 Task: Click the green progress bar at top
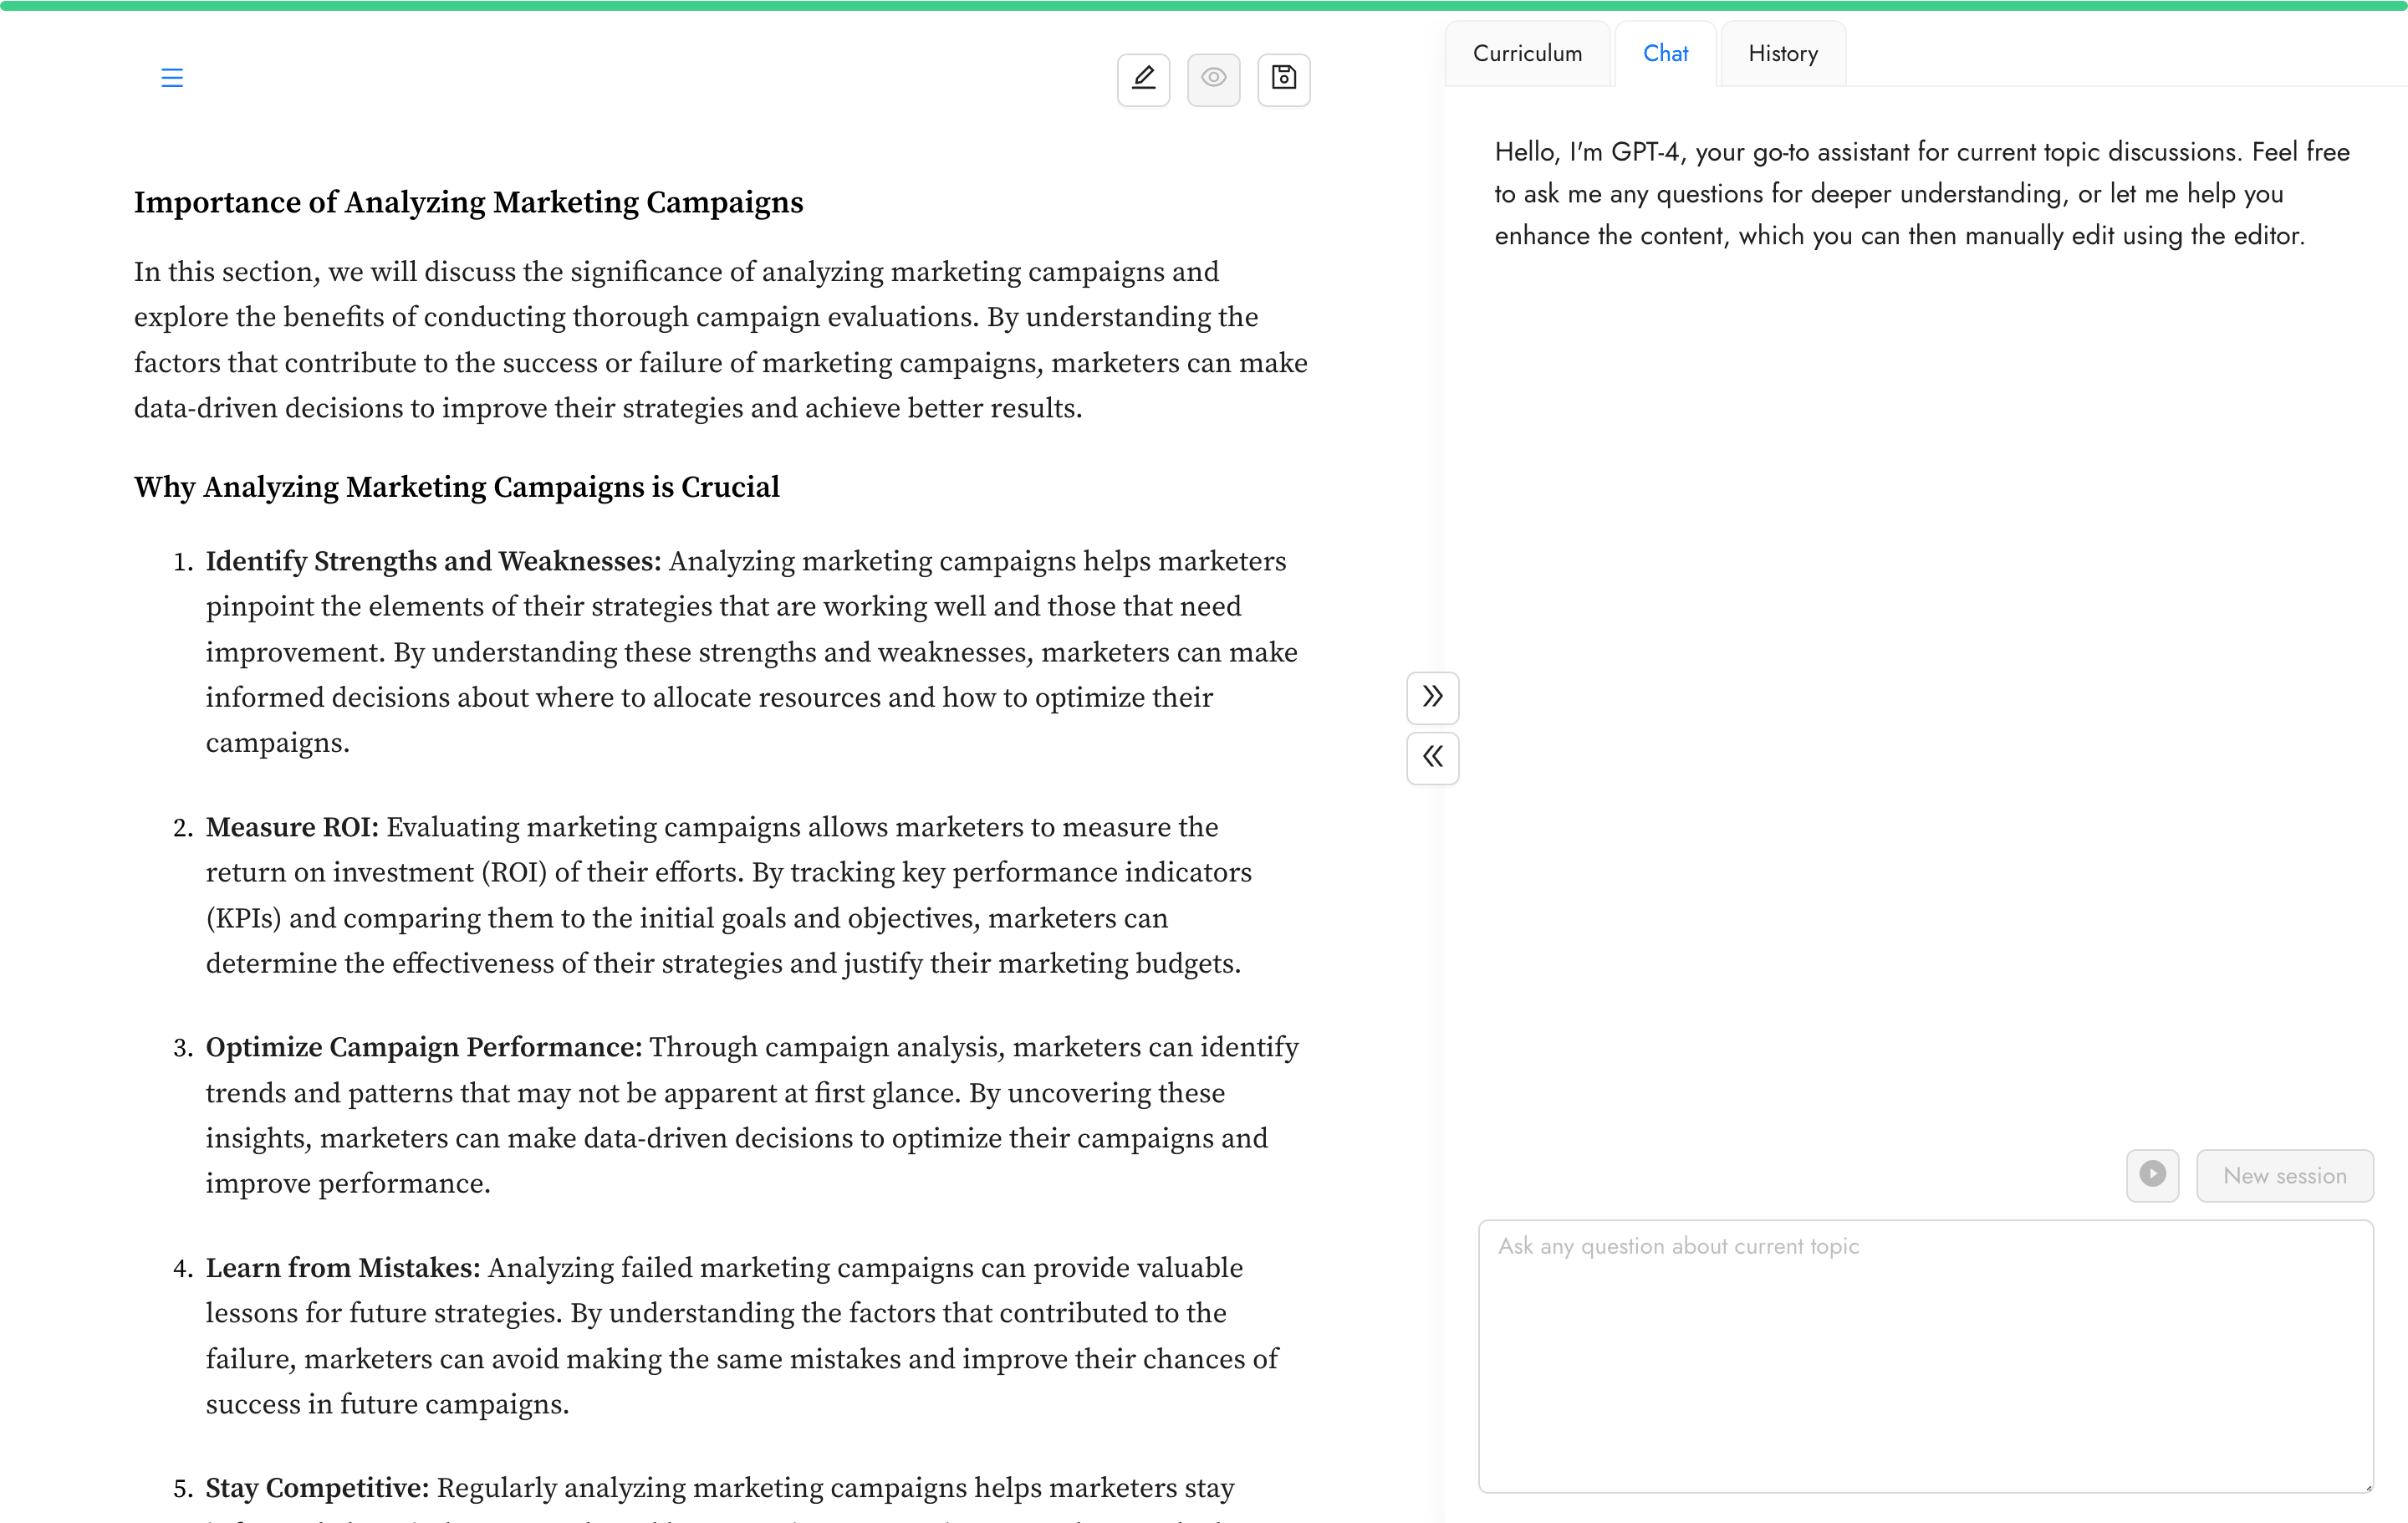1204,5
